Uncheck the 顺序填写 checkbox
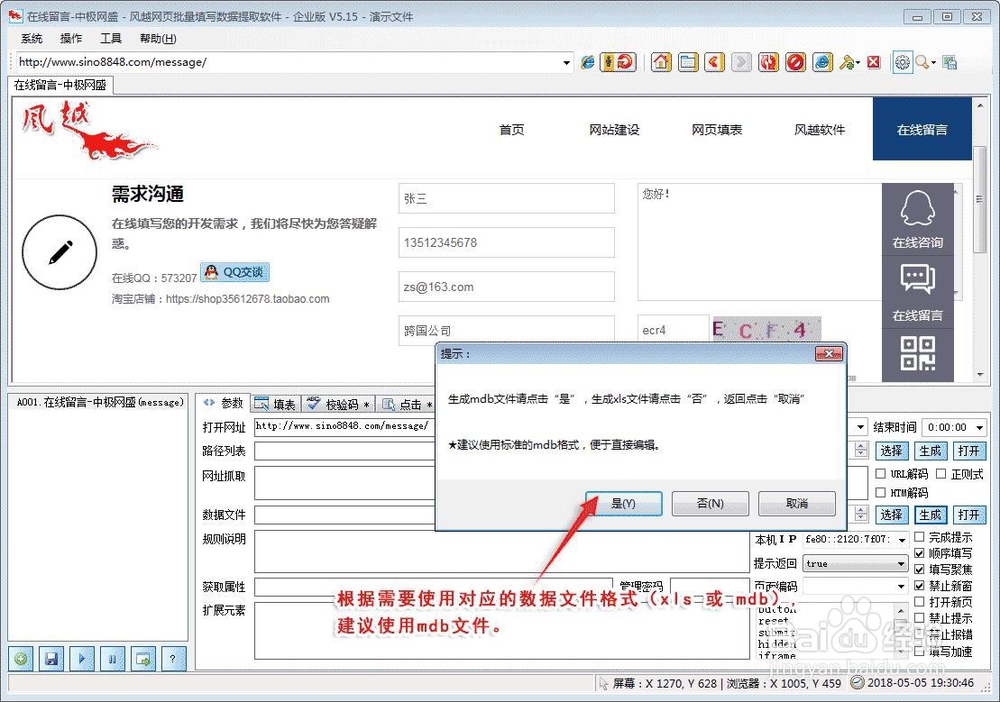The height and width of the screenshot is (702, 1000). (919, 553)
